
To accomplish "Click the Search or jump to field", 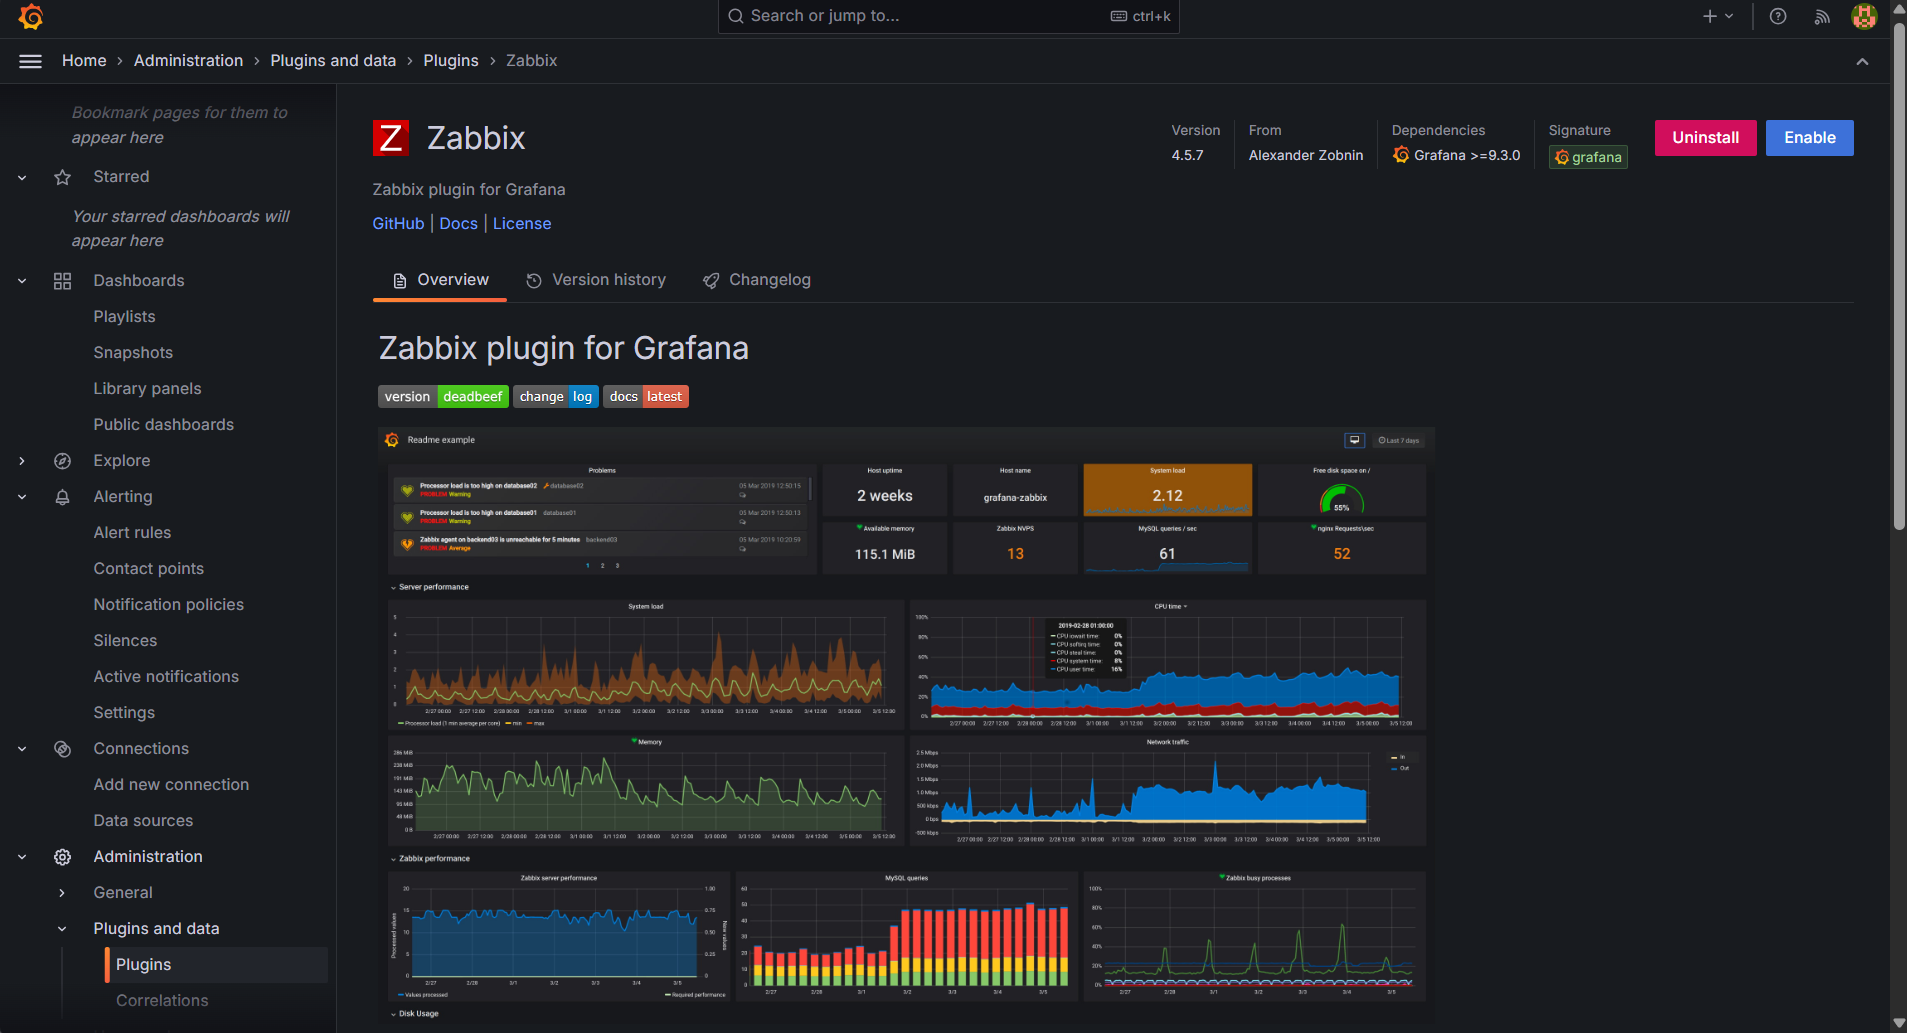I will (x=948, y=16).
